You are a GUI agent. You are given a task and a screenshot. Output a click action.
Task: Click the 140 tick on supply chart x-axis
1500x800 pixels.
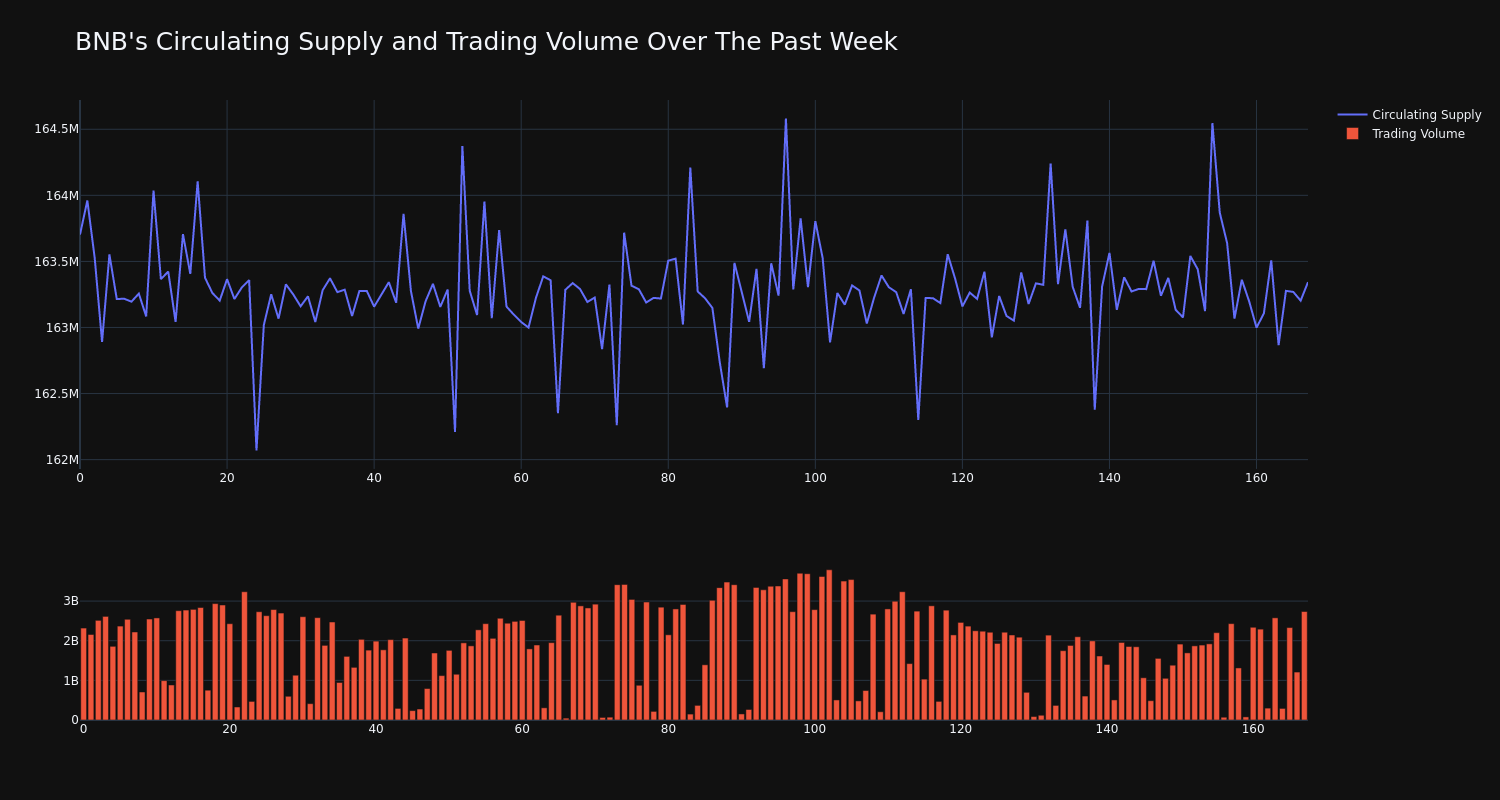pyautogui.click(x=1109, y=478)
